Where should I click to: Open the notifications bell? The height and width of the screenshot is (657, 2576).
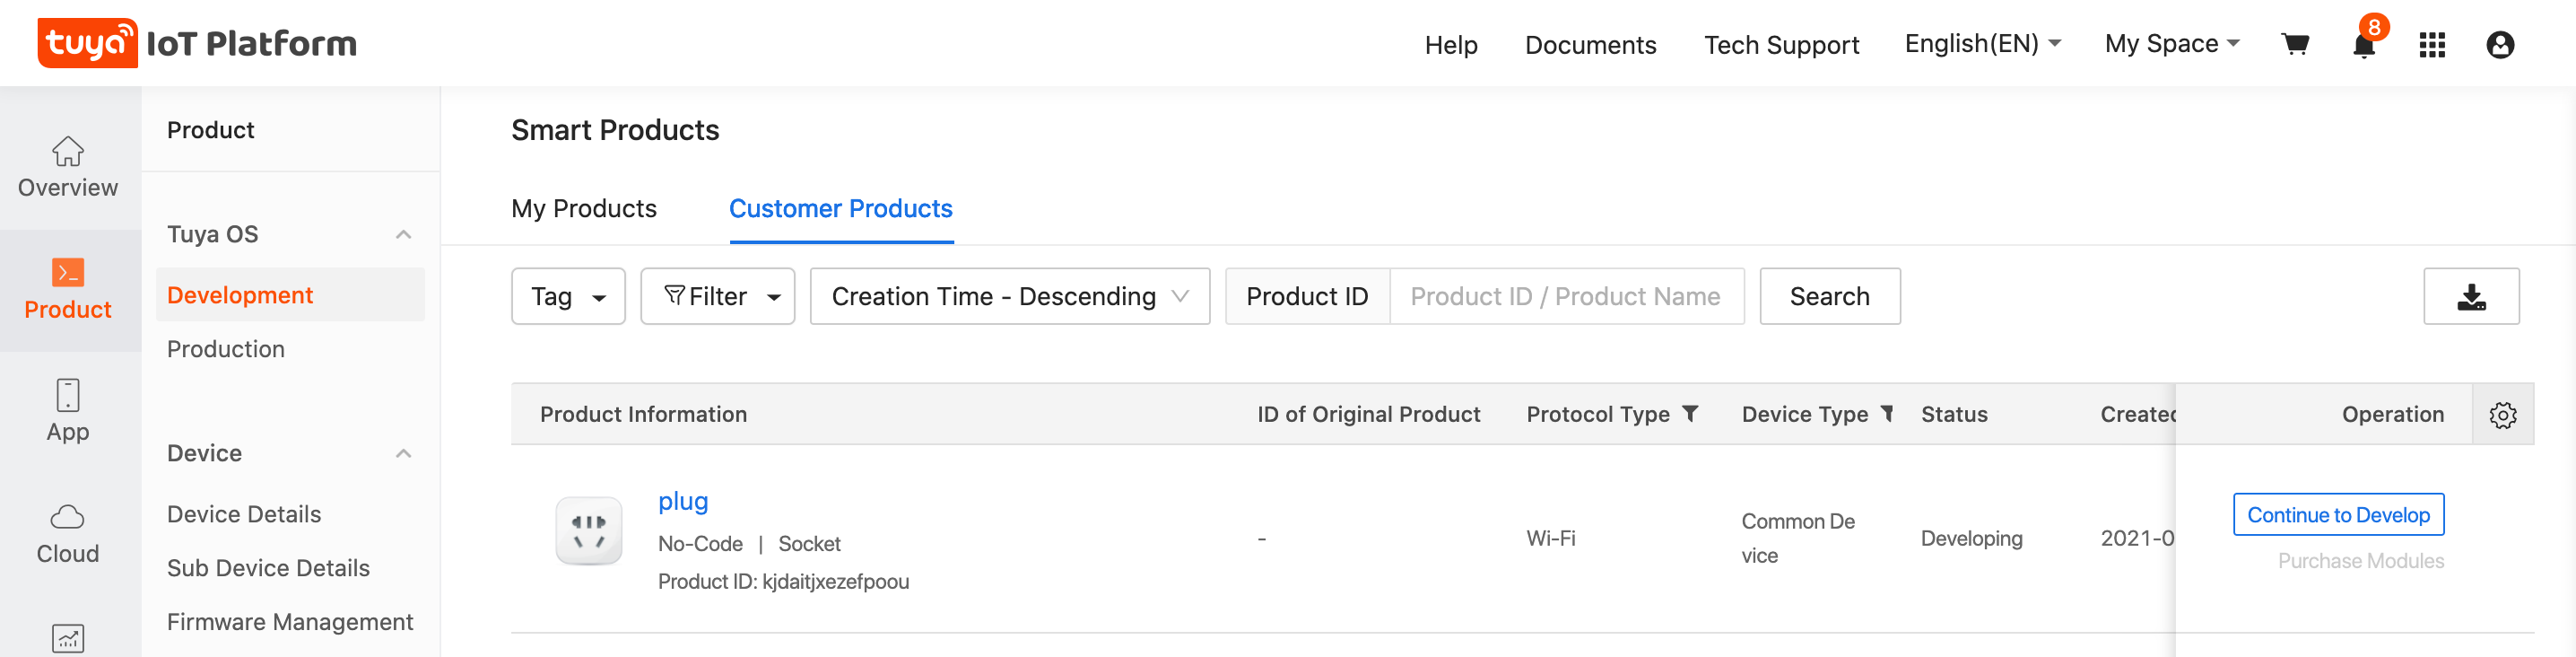coord(2364,45)
